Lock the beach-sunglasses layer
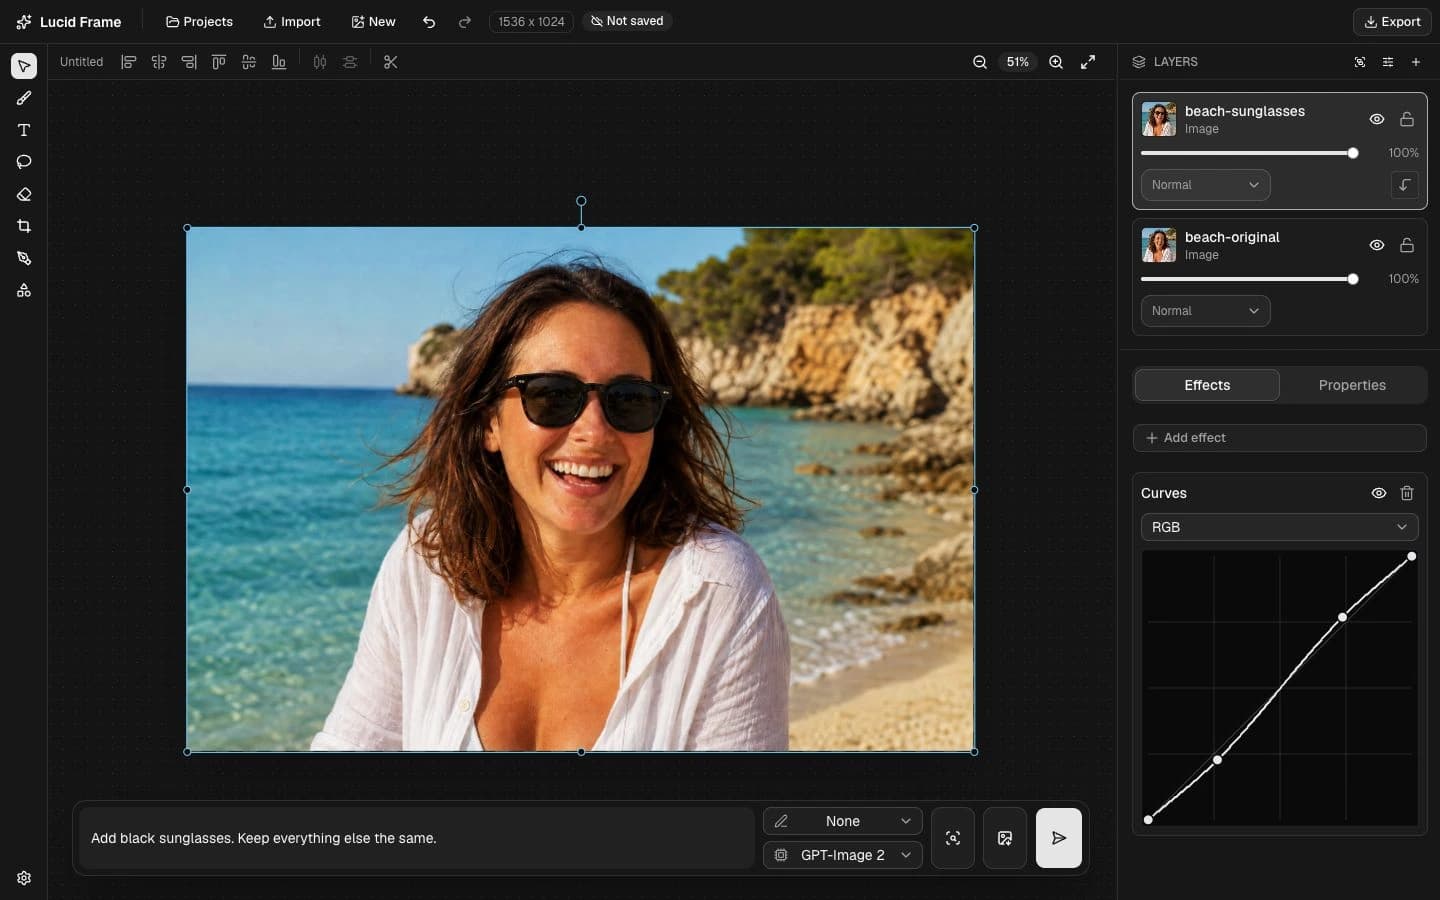Image resolution: width=1440 pixels, height=900 pixels. pos(1407,119)
